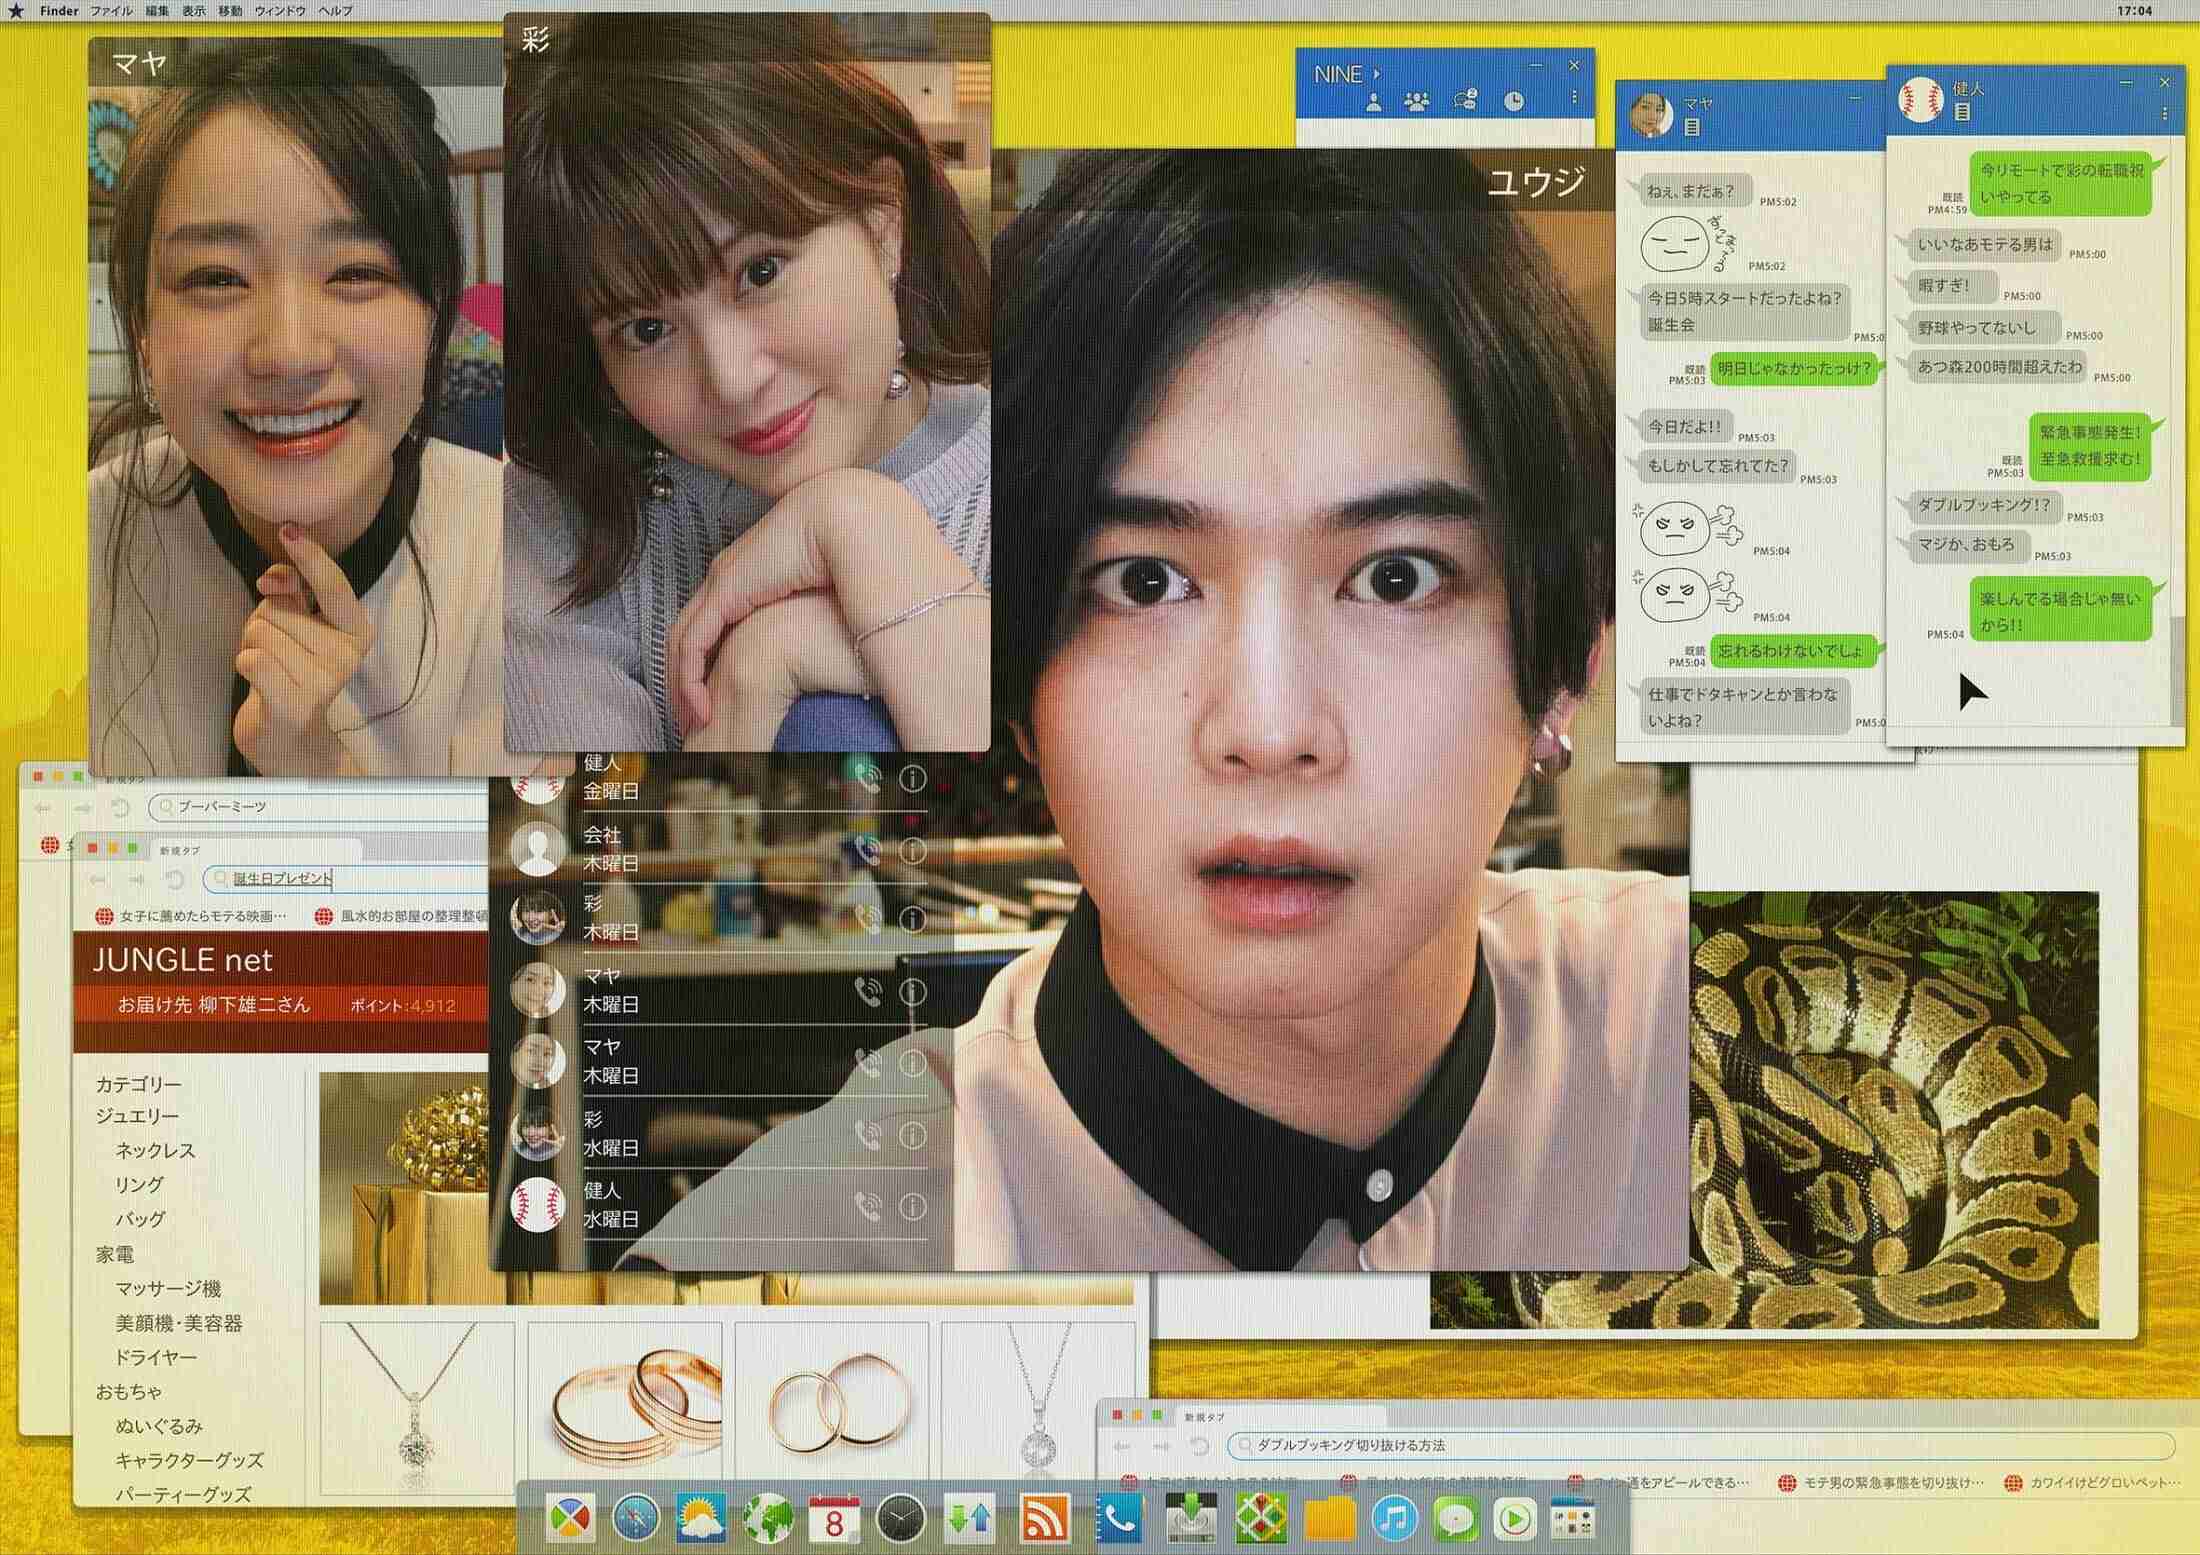Image resolution: width=2200 pixels, height=1555 pixels.
Task: Call 健人 from the 金曜日 call log row
Action: tap(868, 778)
